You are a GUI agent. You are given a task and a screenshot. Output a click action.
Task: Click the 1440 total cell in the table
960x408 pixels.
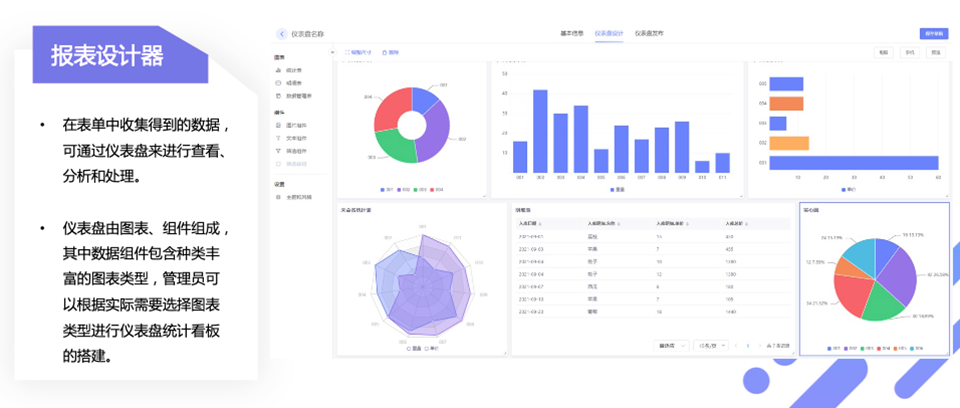(730, 312)
